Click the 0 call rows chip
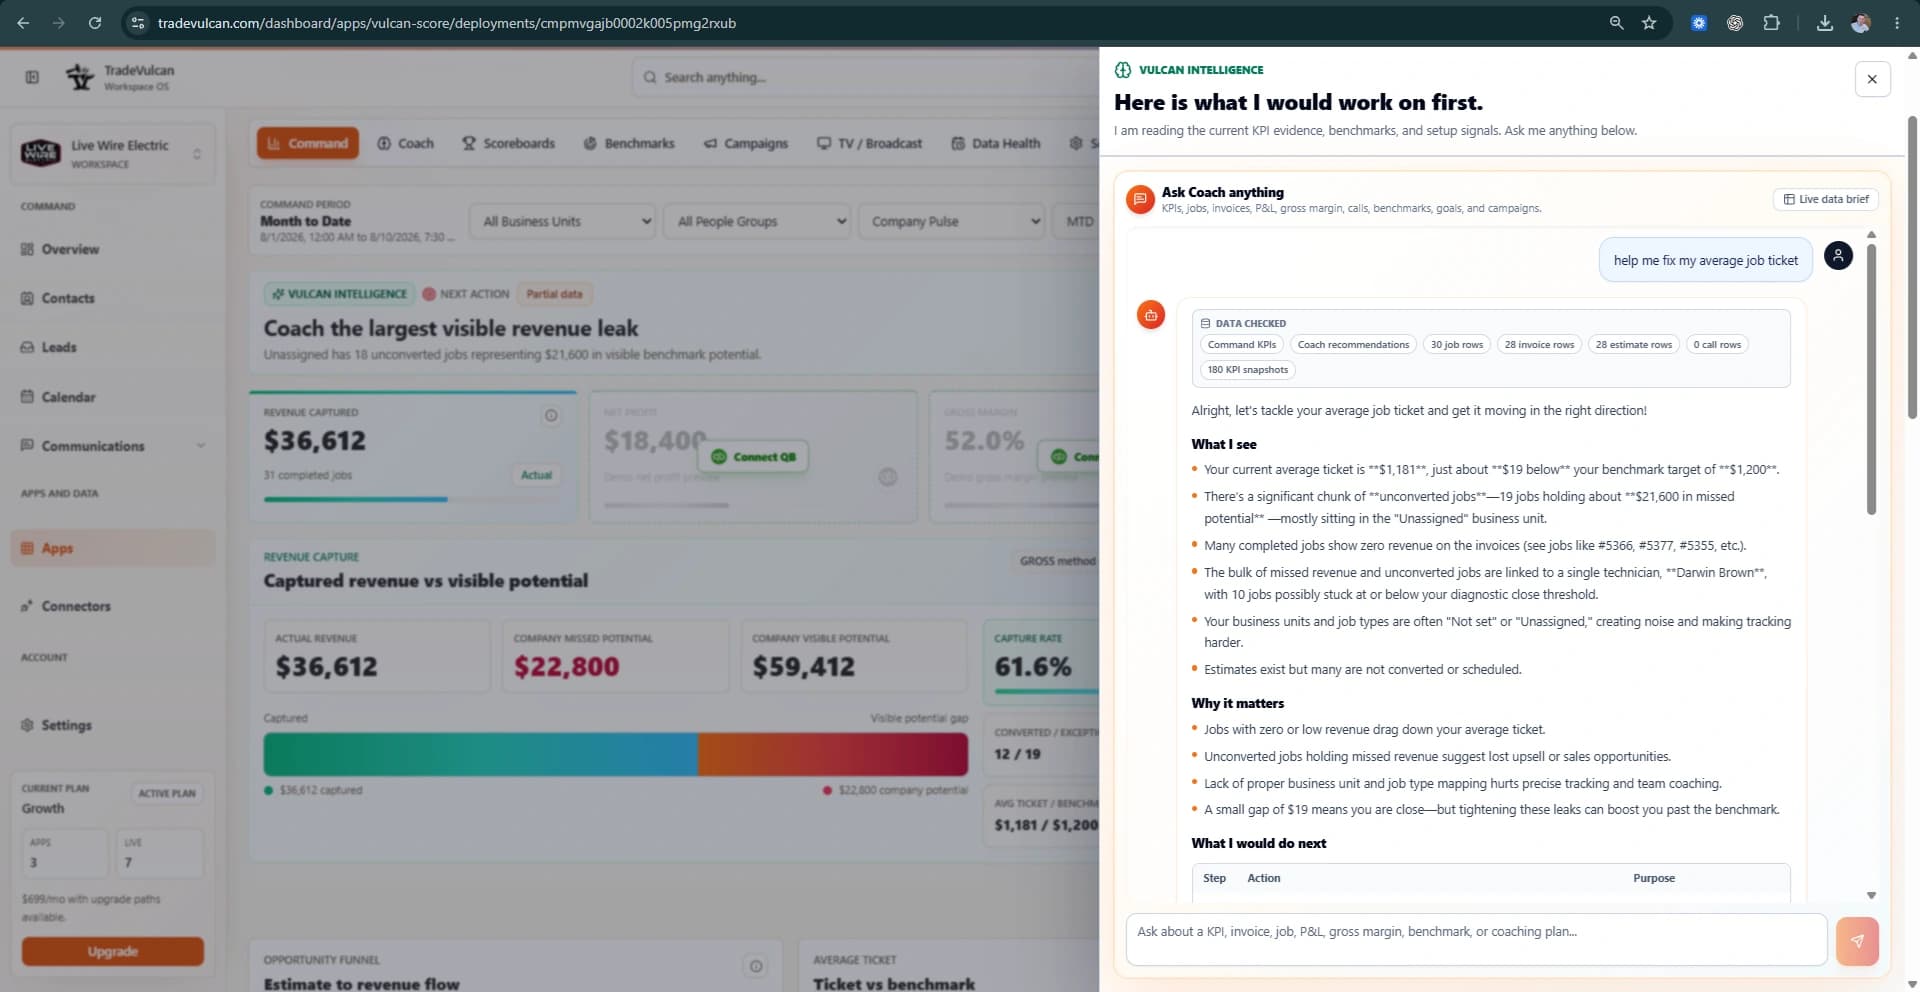This screenshot has width=1920, height=992. (x=1717, y=345)
